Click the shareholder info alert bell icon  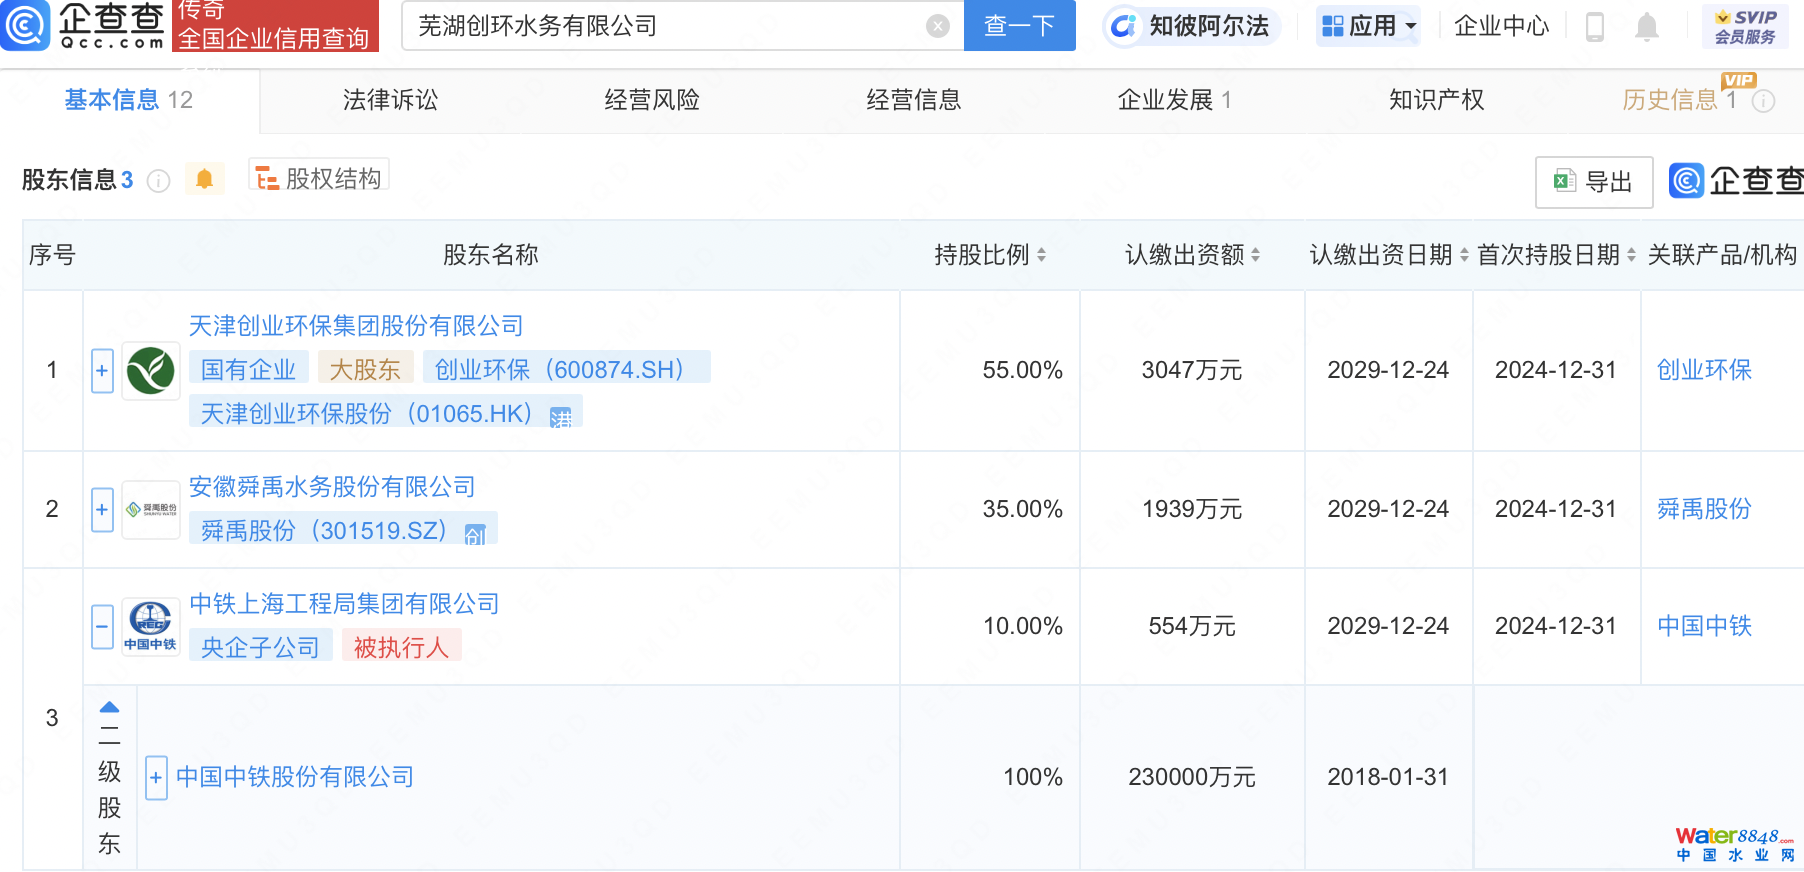click(x=205, y=179)
